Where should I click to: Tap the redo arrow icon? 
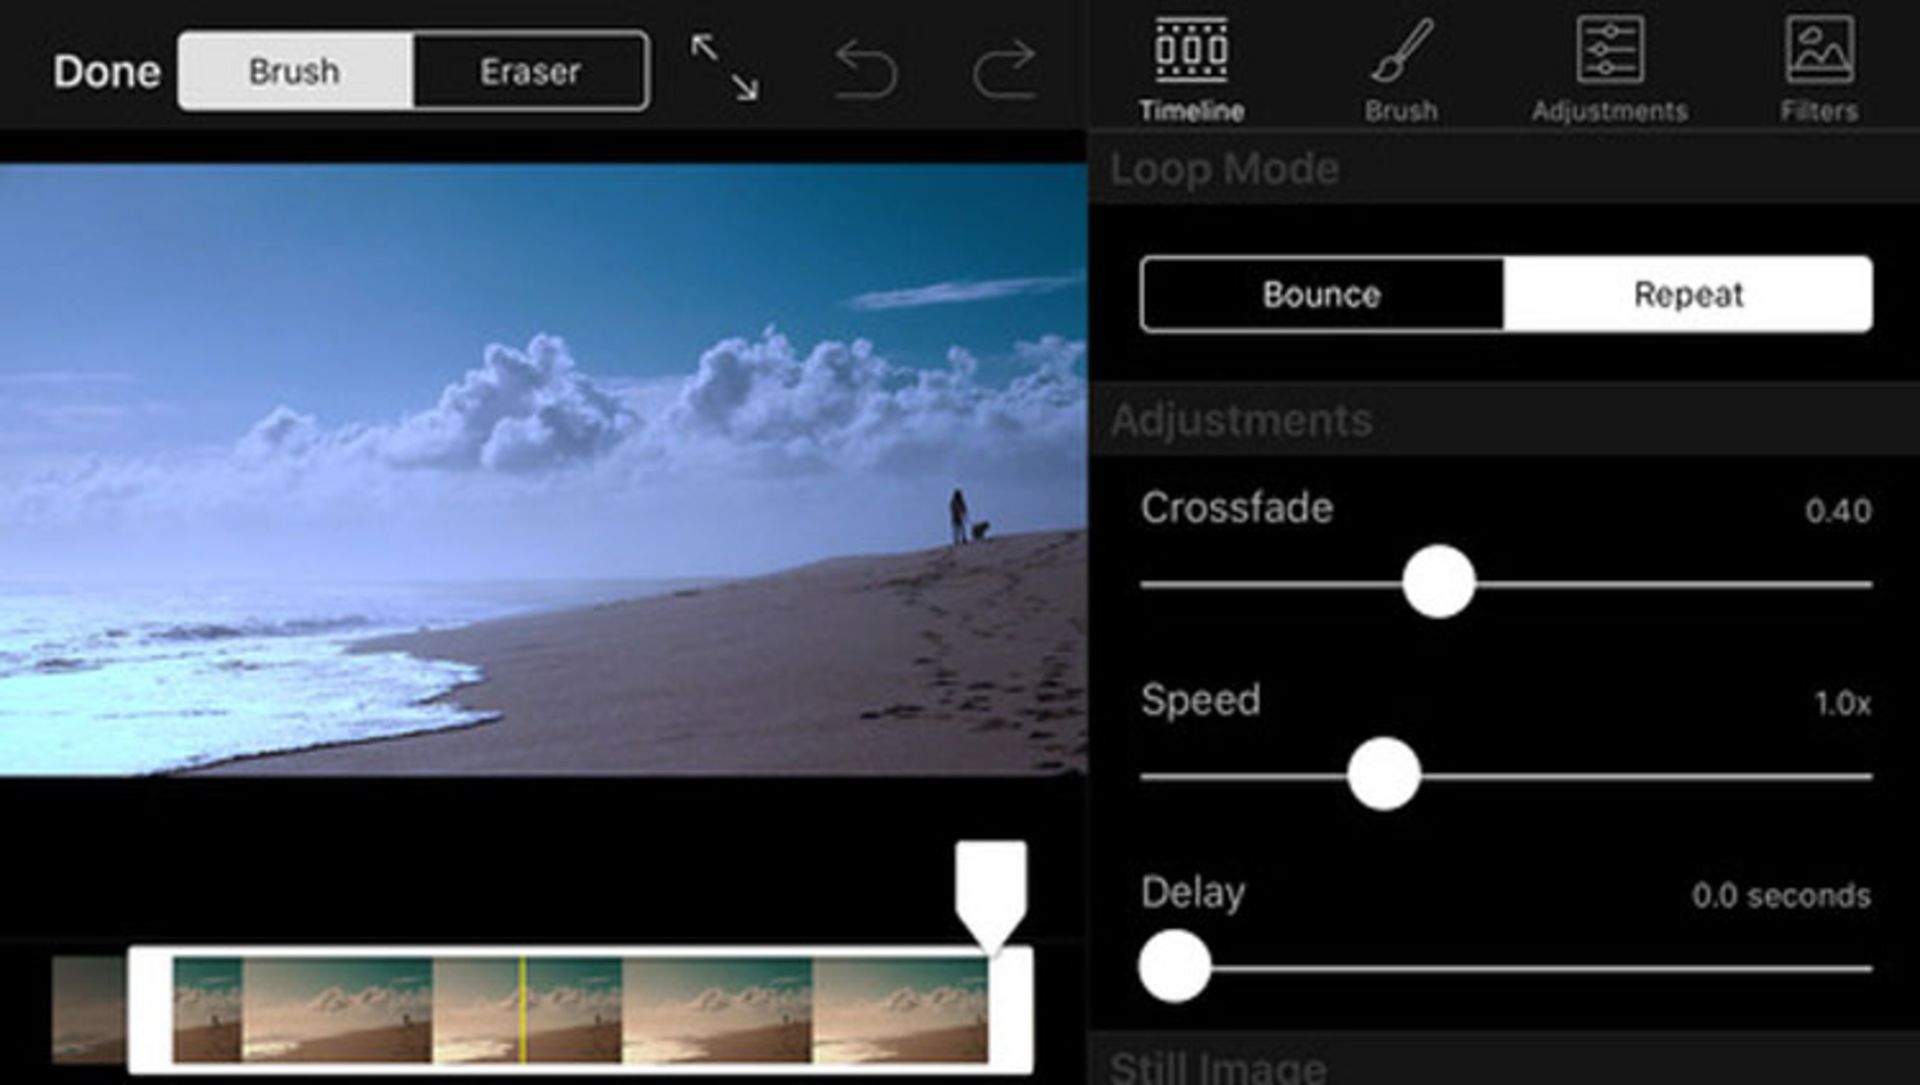1003,70
